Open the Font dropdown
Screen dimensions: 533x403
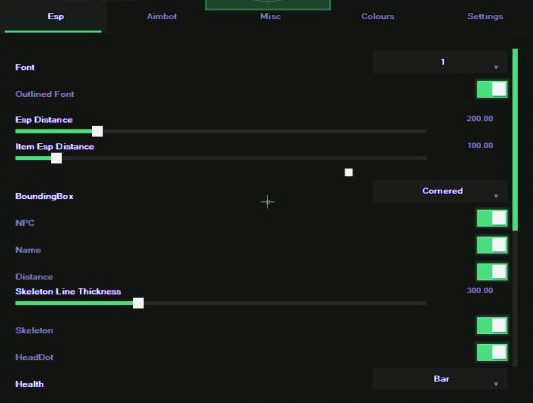point(440,63)
